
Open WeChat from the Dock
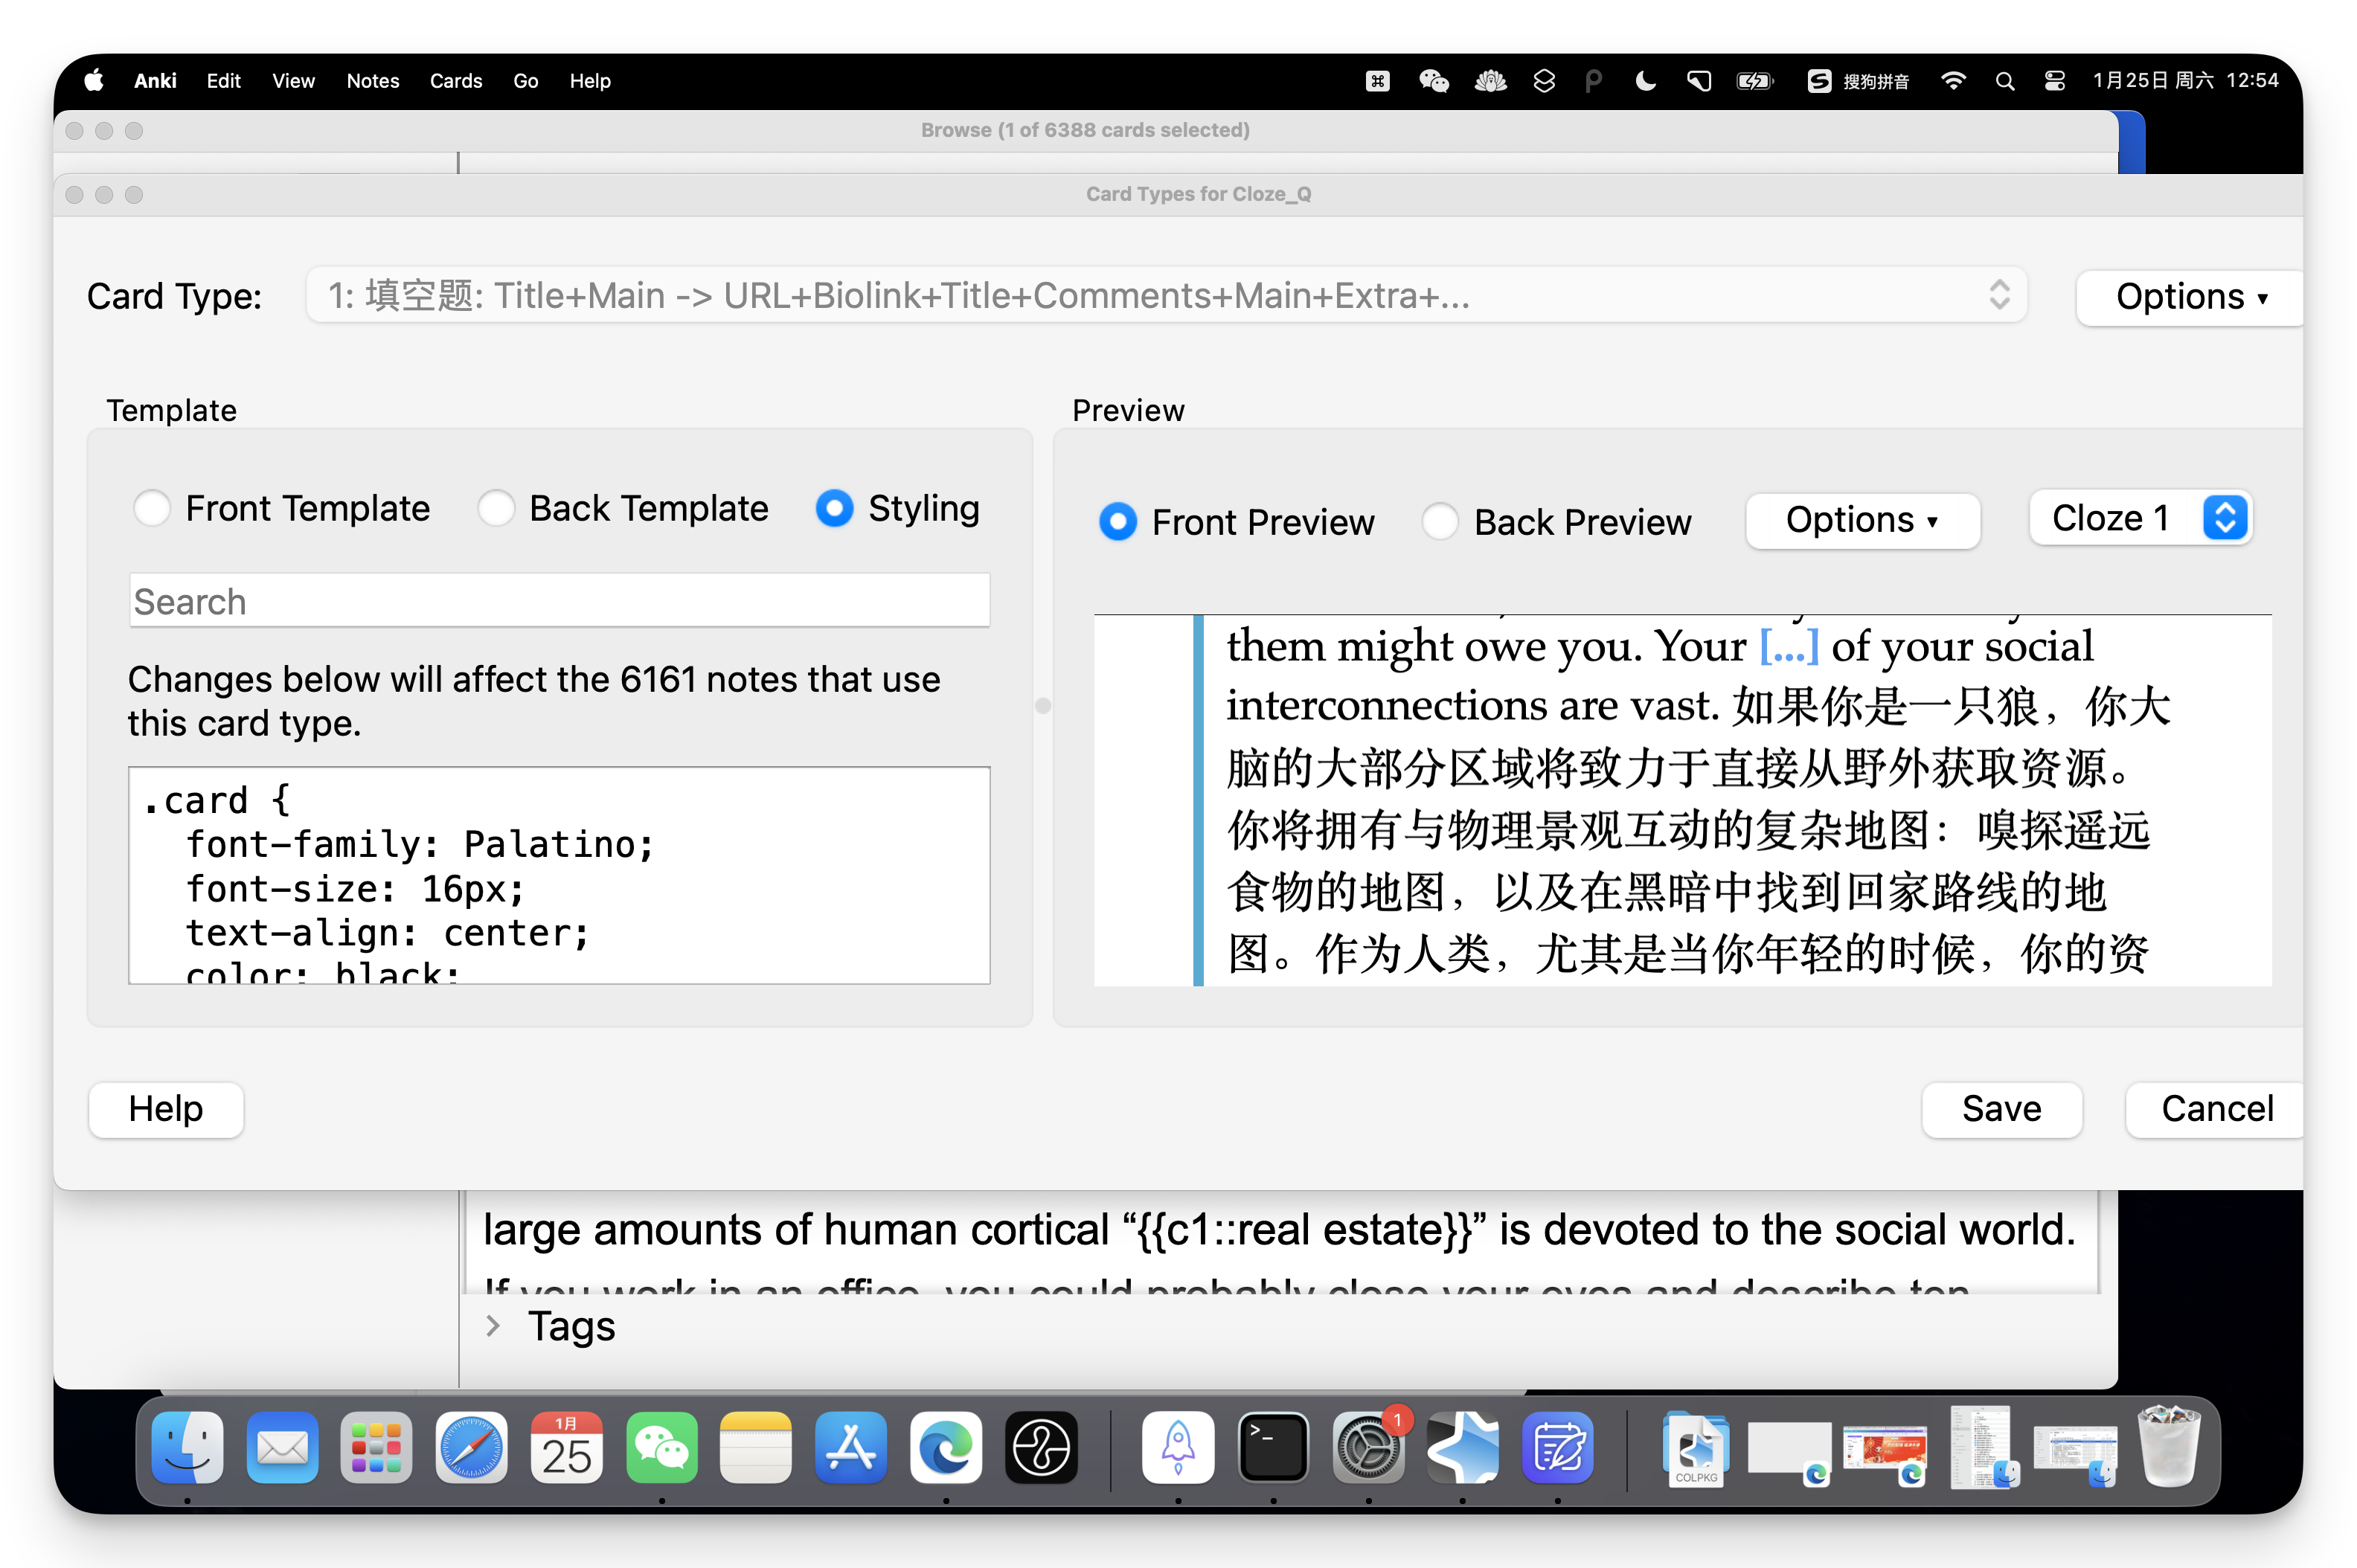pos(661,1447)
